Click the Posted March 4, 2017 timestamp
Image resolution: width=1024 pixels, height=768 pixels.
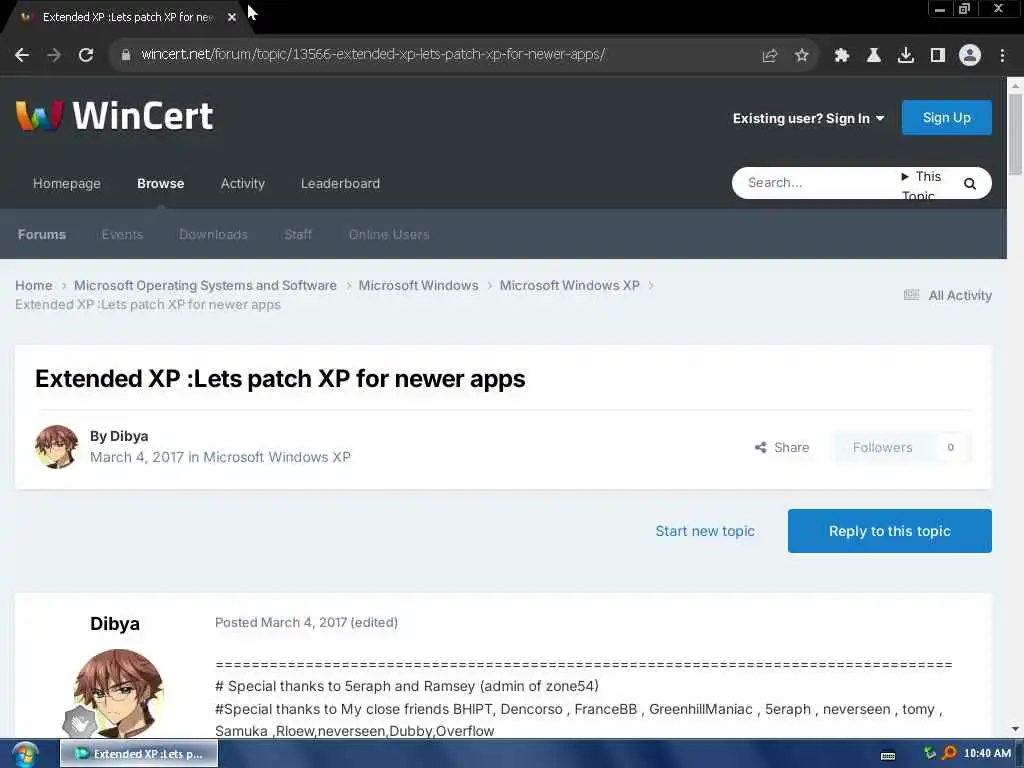(281, 622)
